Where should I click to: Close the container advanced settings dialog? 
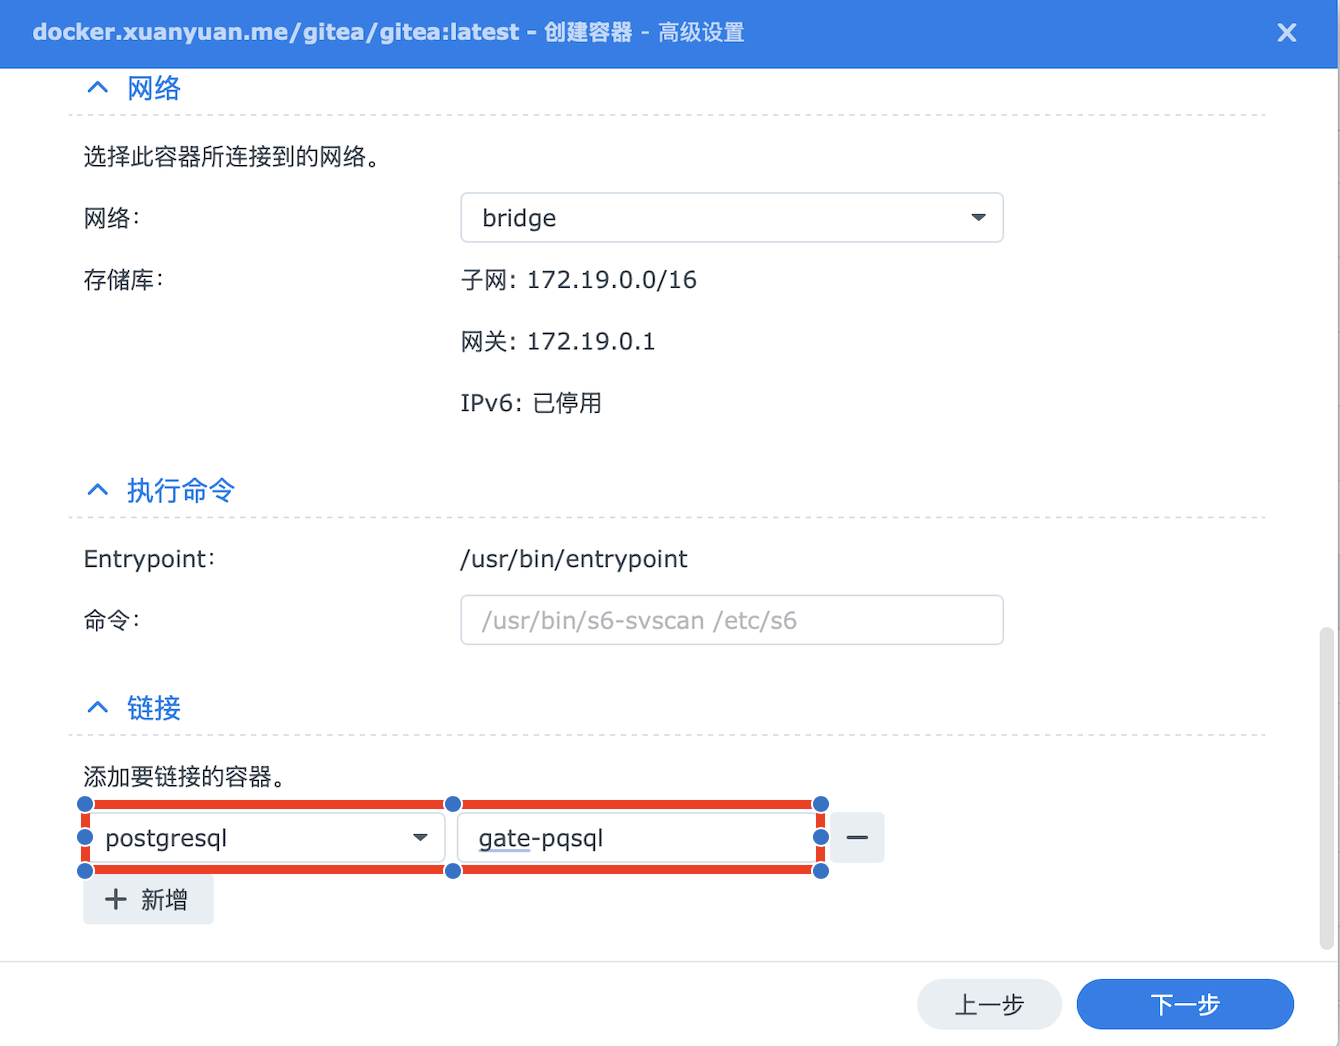[1286, 33]
